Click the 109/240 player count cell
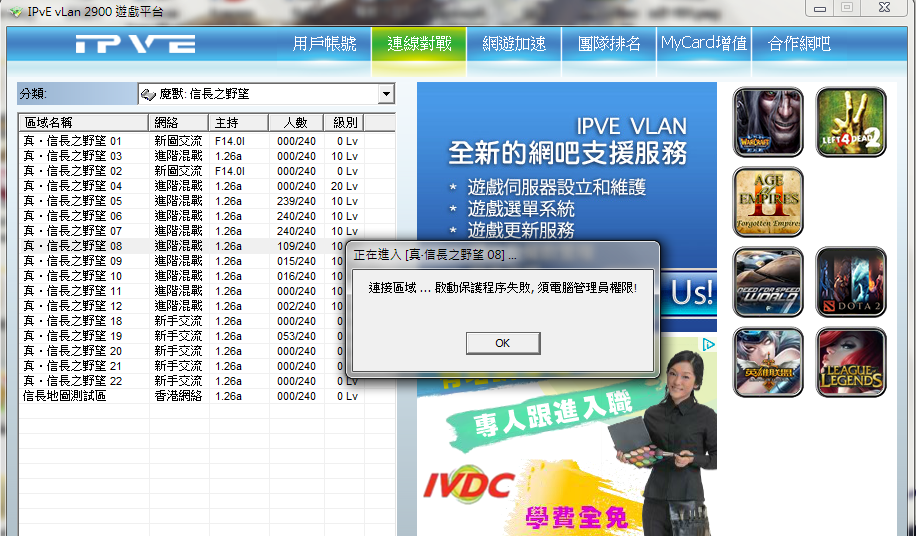This screenshot has width=916, height=536. [x=296, y=246]
